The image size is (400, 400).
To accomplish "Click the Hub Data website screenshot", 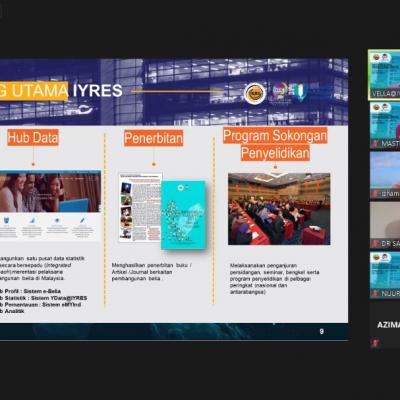I will 50,206.
